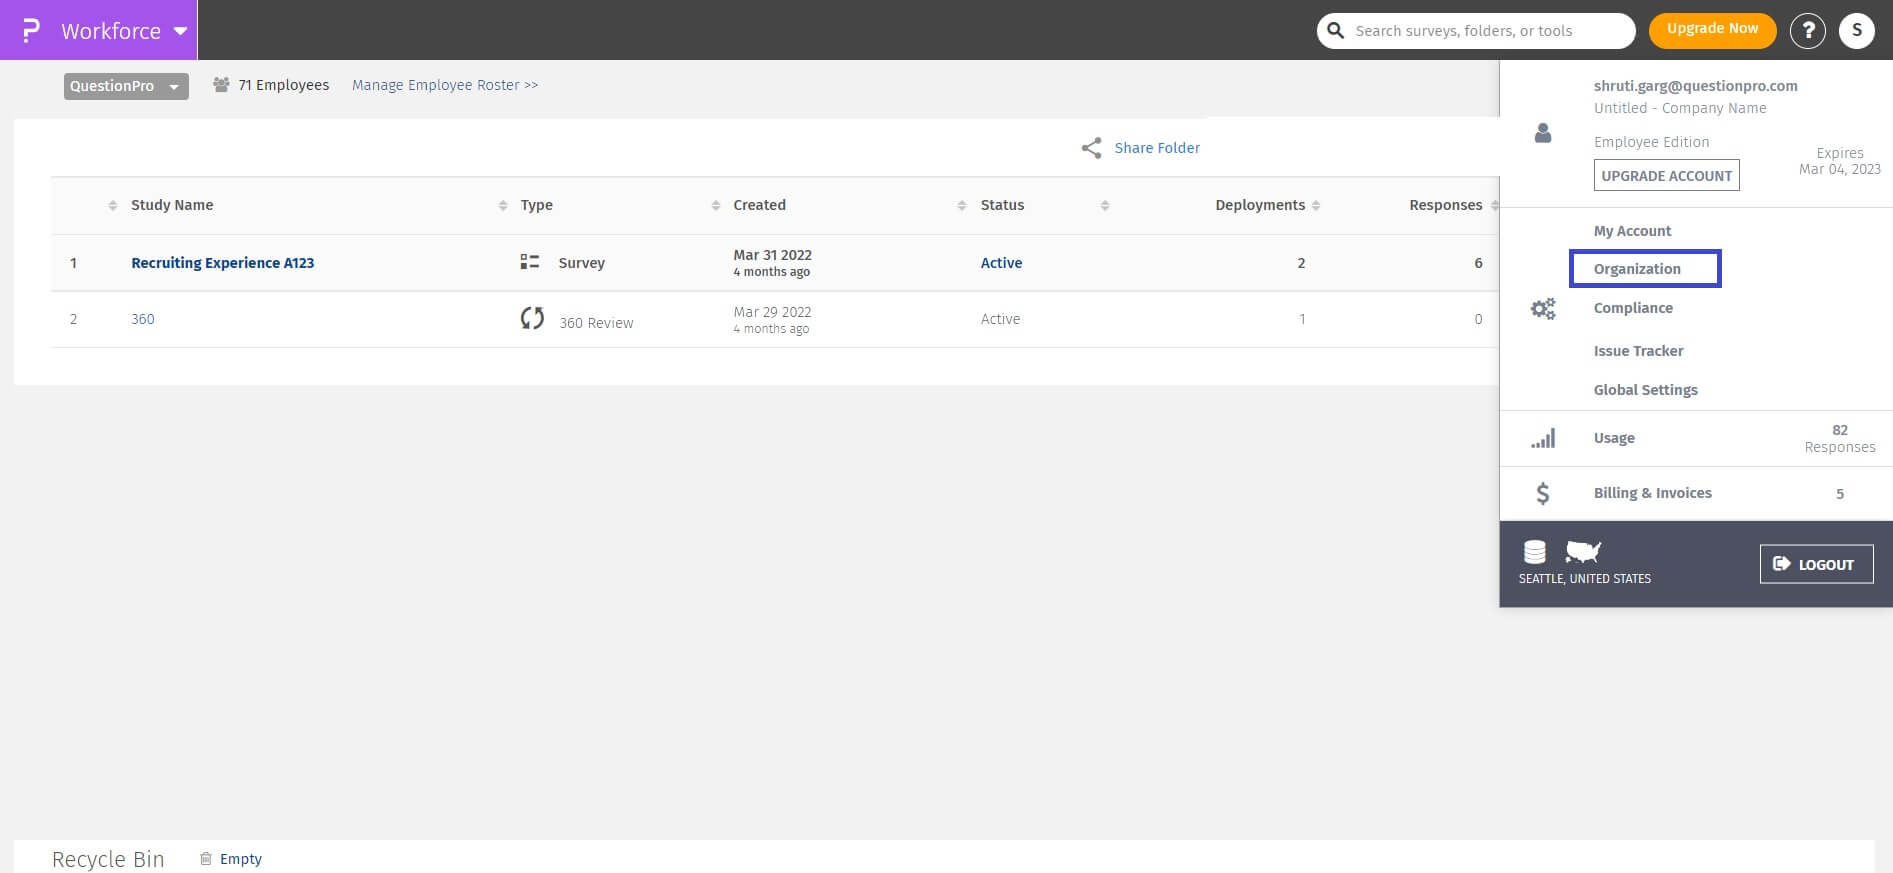Image resolution: width=1893 pixels, height=873 pixels.
Task: Click the Recycle Bin trash icon
Action: pyautogui.click(x=205, y=859)
